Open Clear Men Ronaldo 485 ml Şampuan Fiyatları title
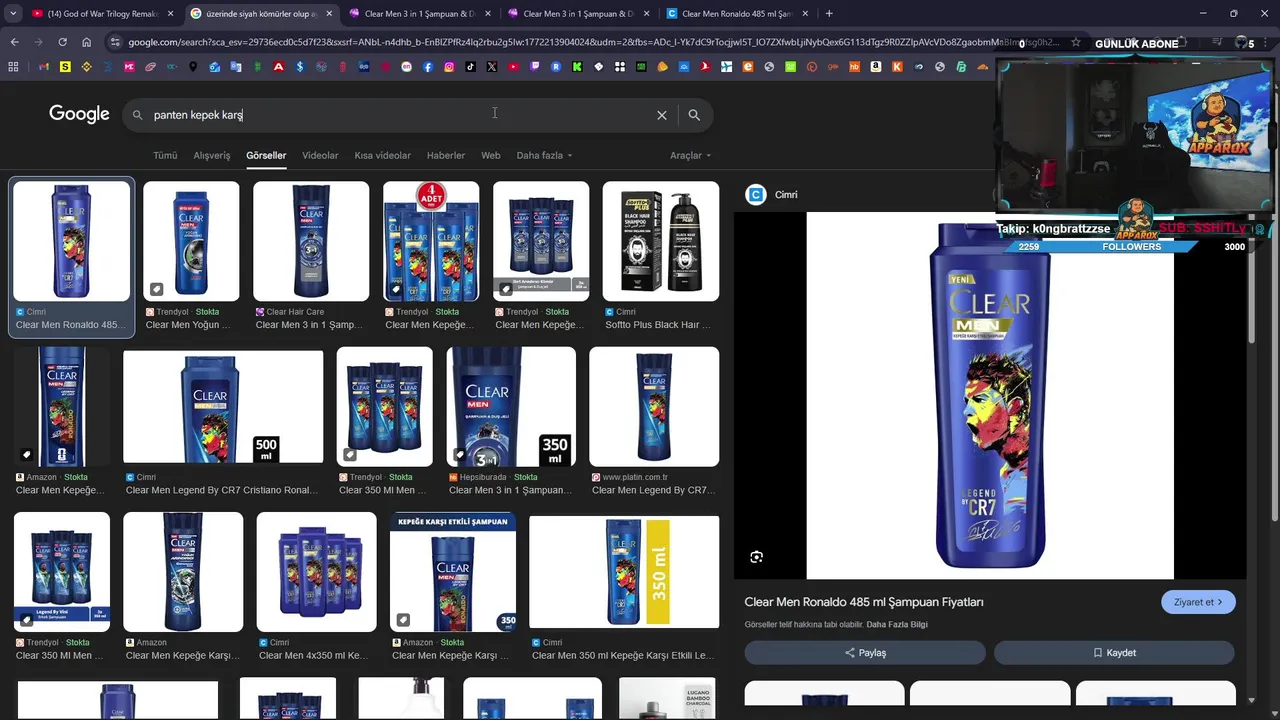Image resolution: width=1280 pixels, height=720 pixels. (864, 602)
